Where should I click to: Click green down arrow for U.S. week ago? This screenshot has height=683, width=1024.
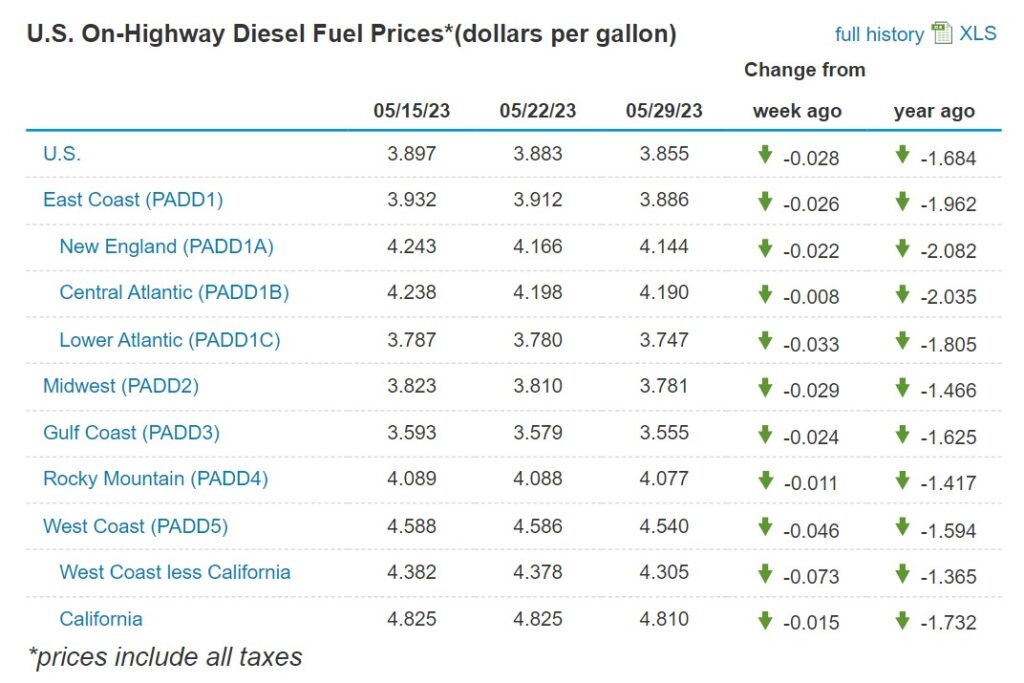pos(765,154)
